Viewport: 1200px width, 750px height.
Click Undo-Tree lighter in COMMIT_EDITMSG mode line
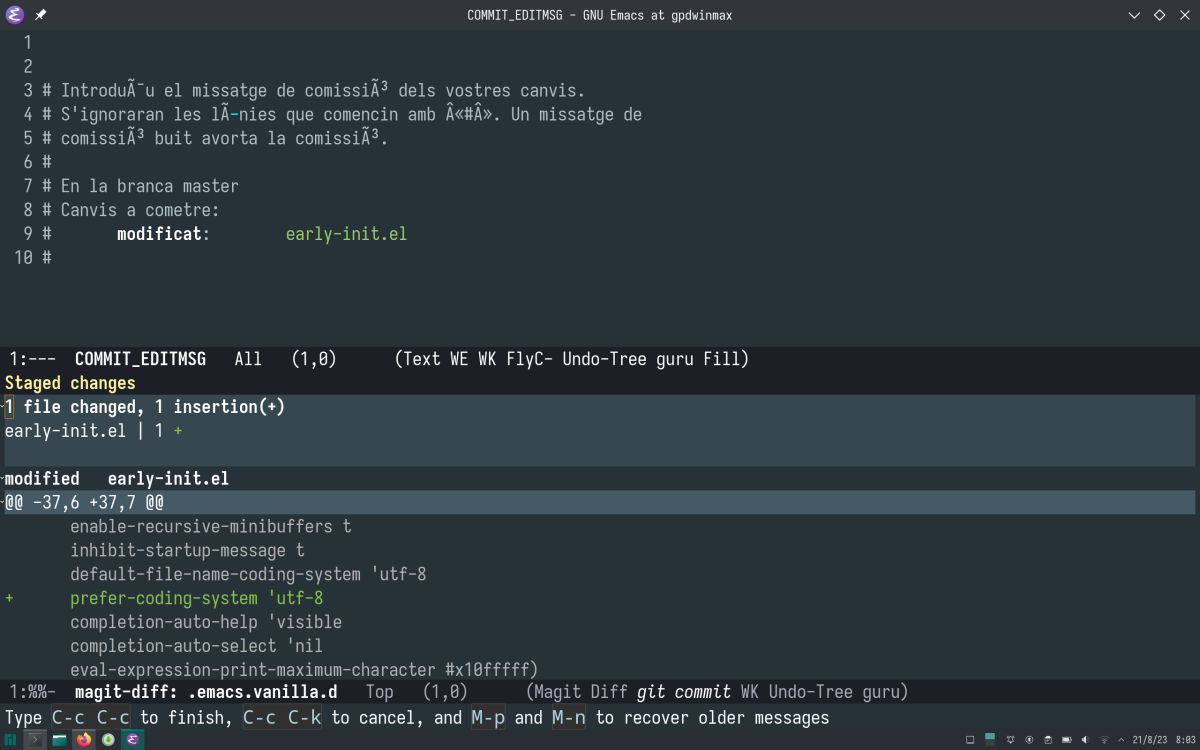[605, 359]
